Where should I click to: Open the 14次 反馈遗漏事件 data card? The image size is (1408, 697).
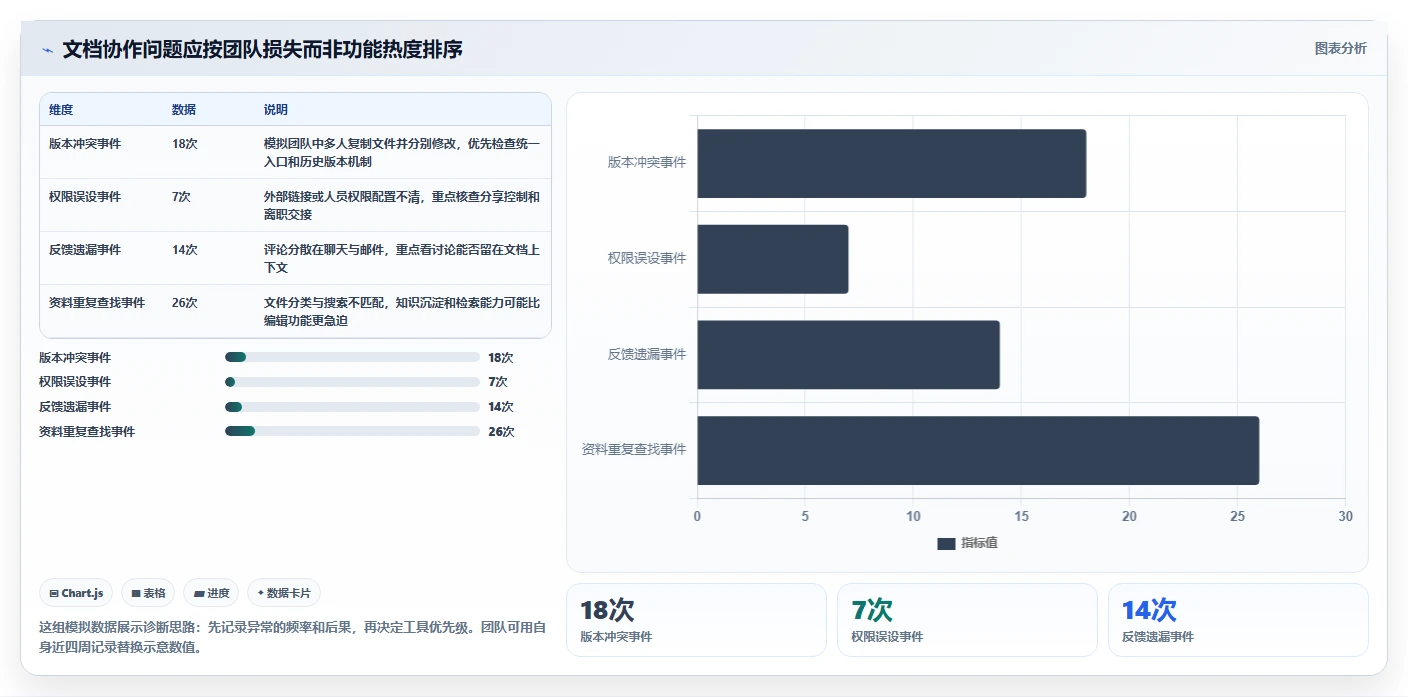1238,620
